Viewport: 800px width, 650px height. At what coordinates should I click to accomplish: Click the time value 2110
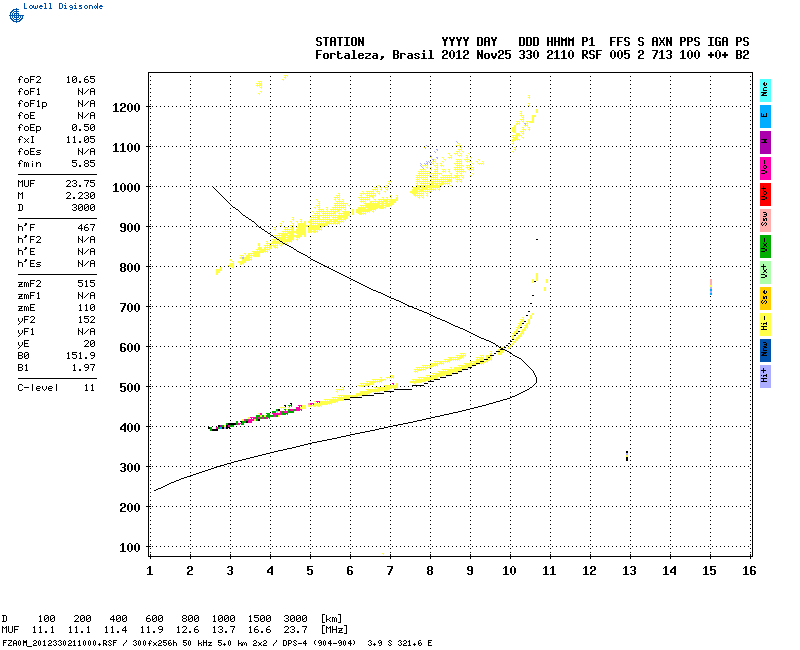point(560,55)
